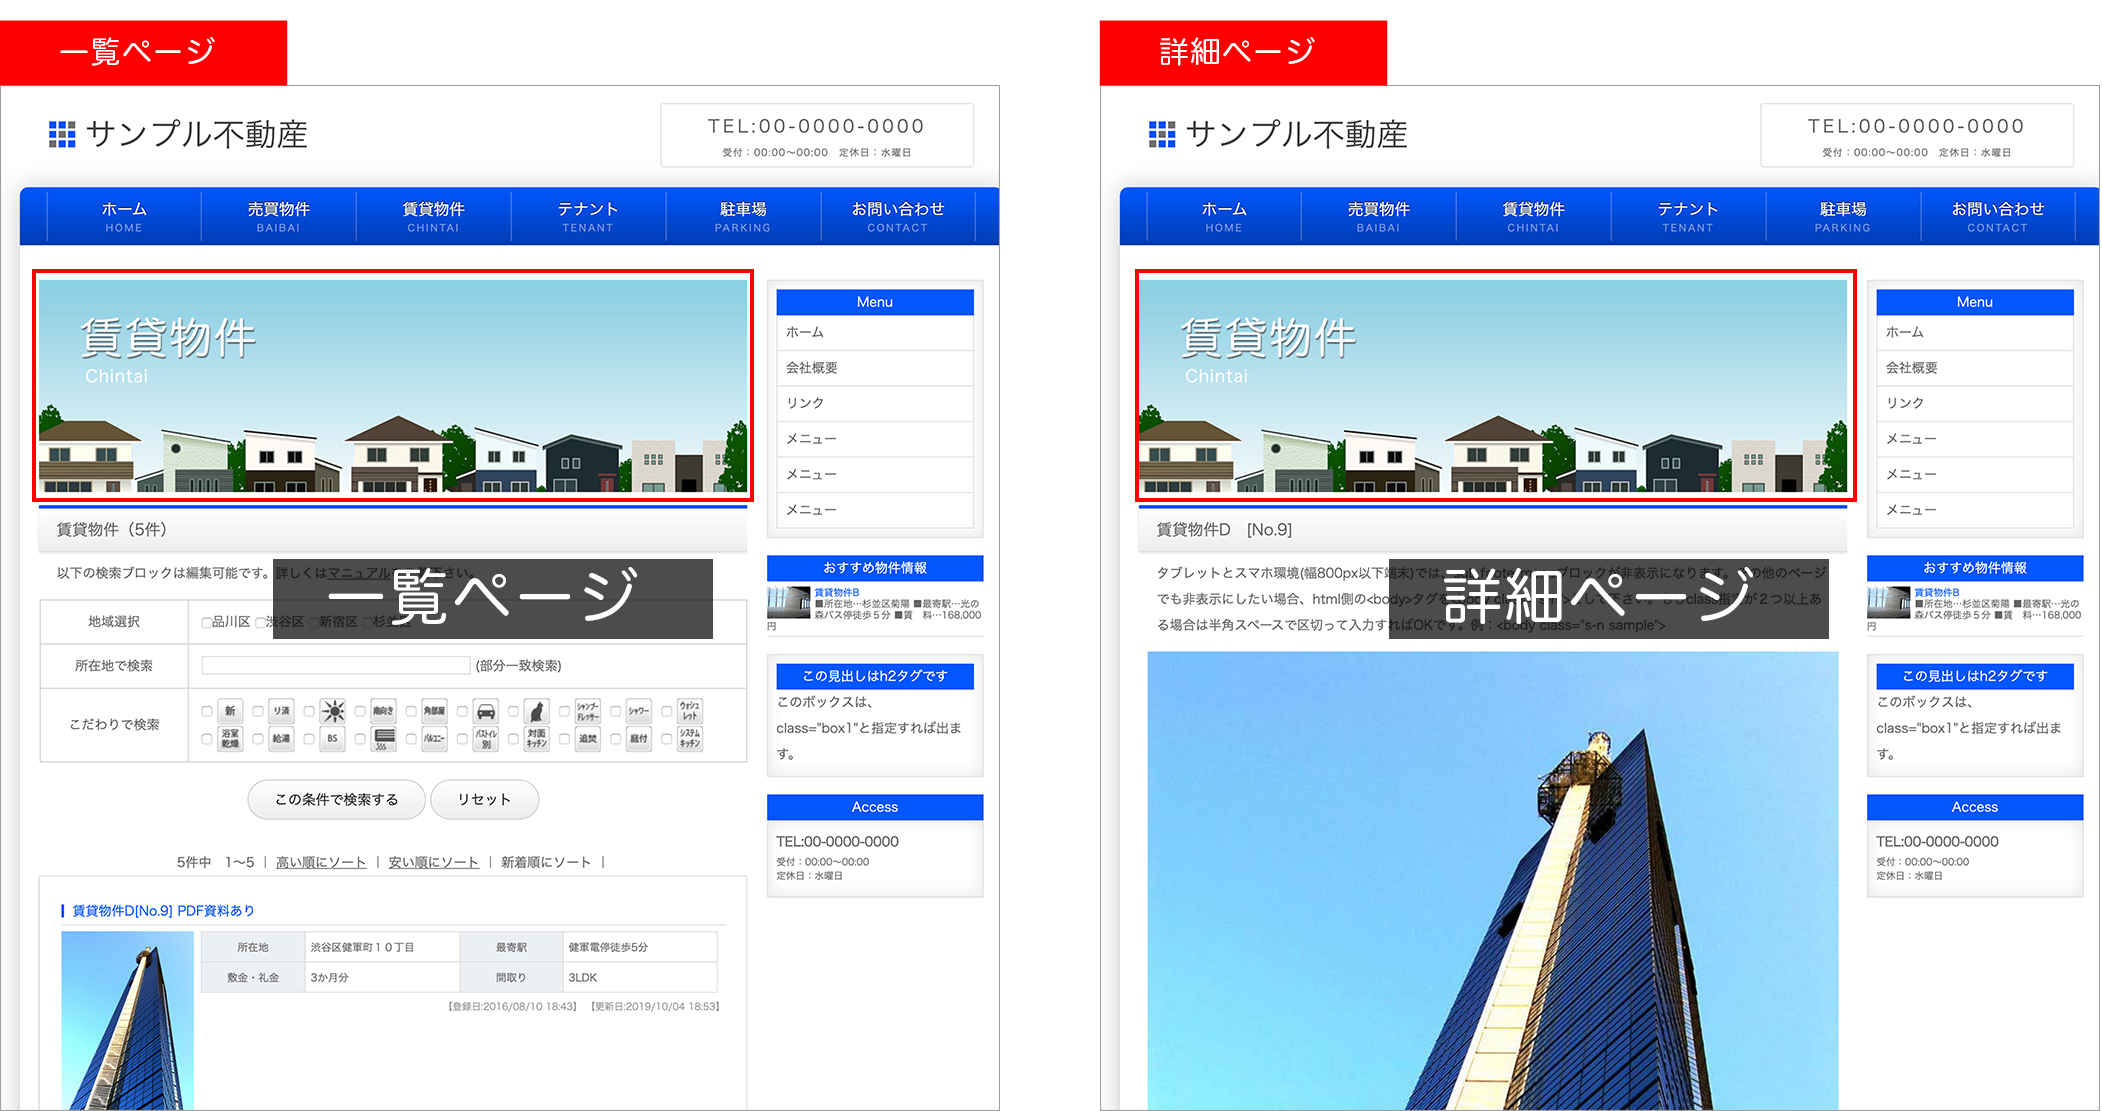Open テナント in the list page navigation bar
The image size is (2102, 1111).
[588, 216]
